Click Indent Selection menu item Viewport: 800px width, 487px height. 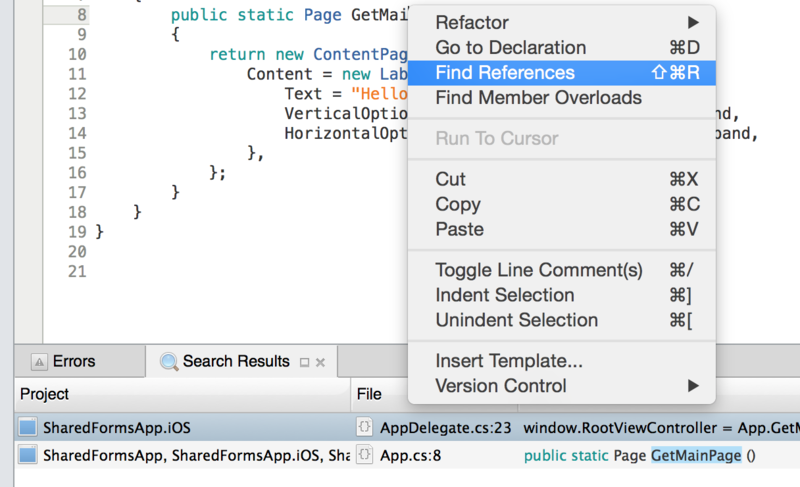tap(504, 296)
